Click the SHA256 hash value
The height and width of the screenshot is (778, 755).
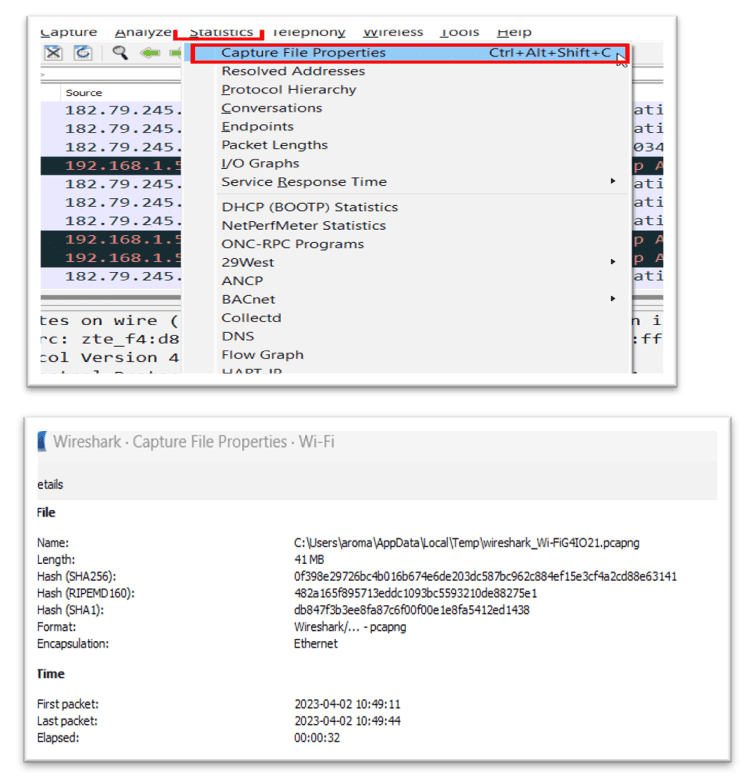[485, 577]
